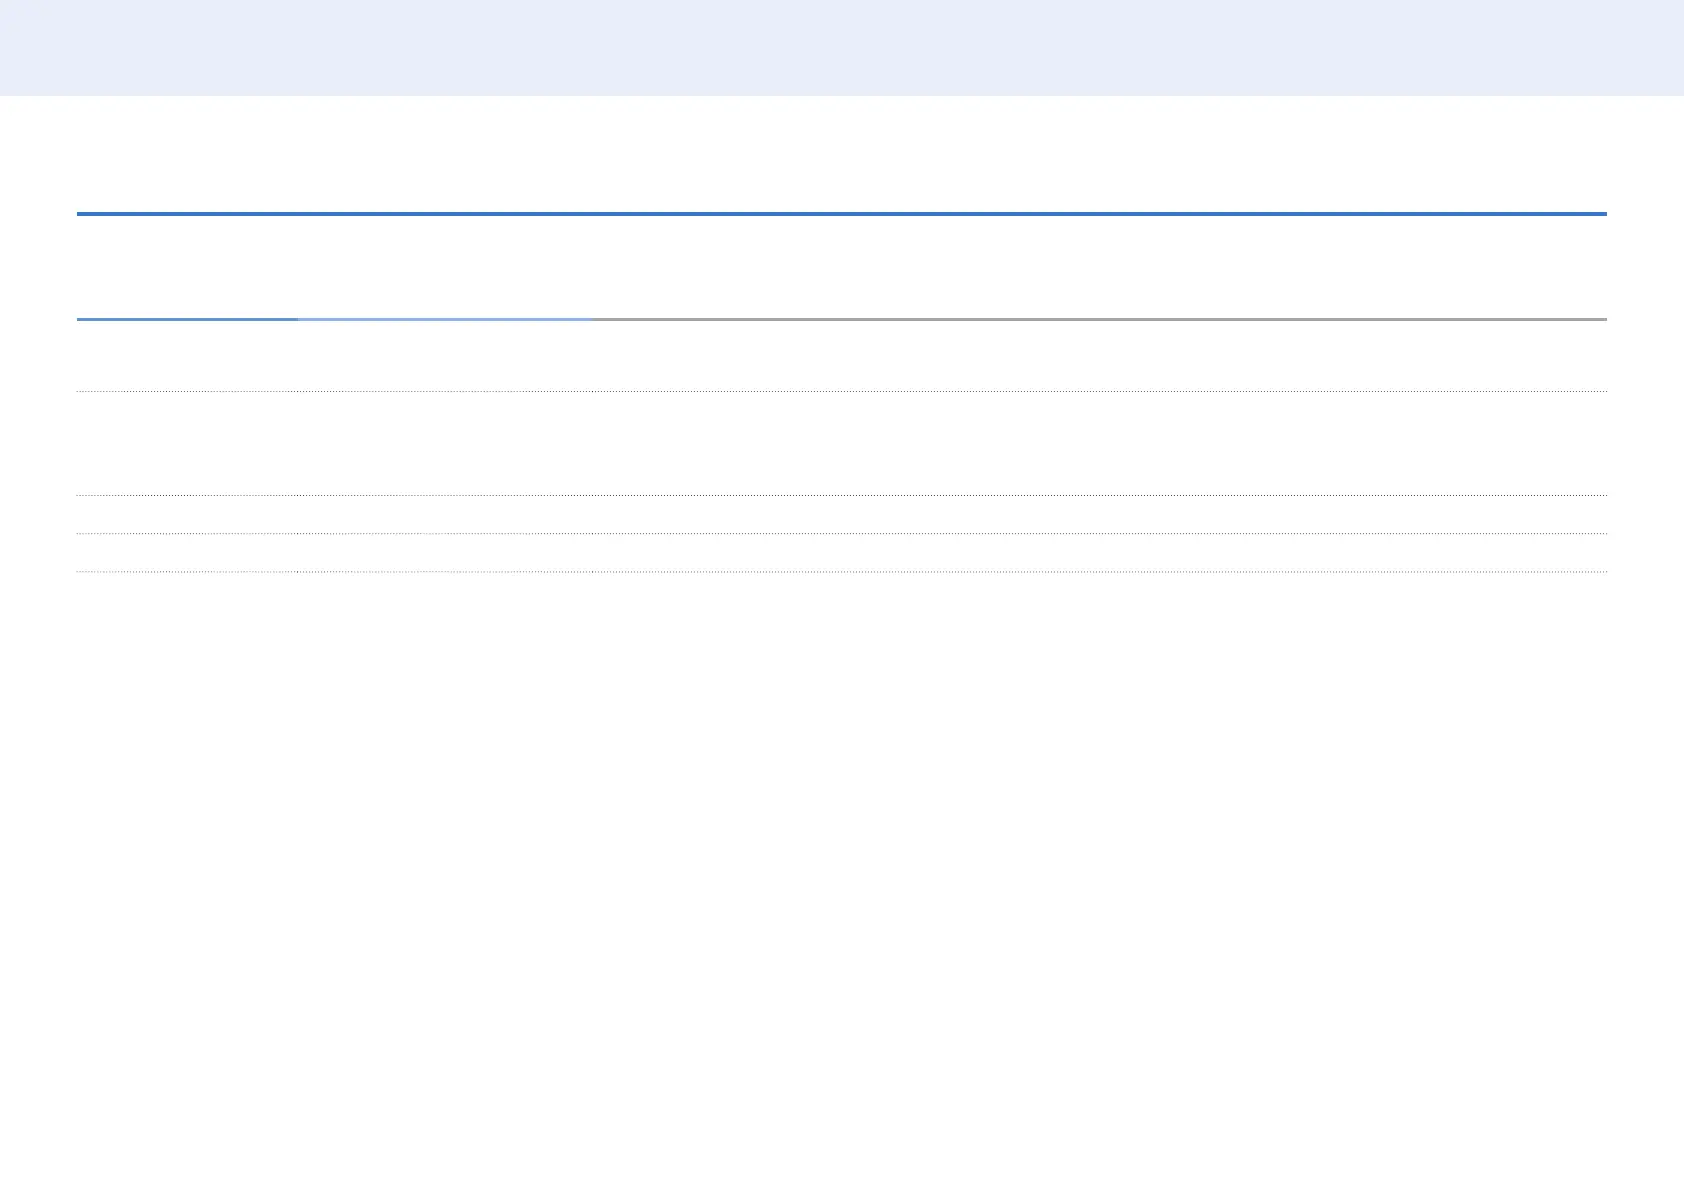Image resolution: width=1684 pixels, height=1191 pixels.
Task: Click the tall second row, third column
Action: pos(1099,443)
